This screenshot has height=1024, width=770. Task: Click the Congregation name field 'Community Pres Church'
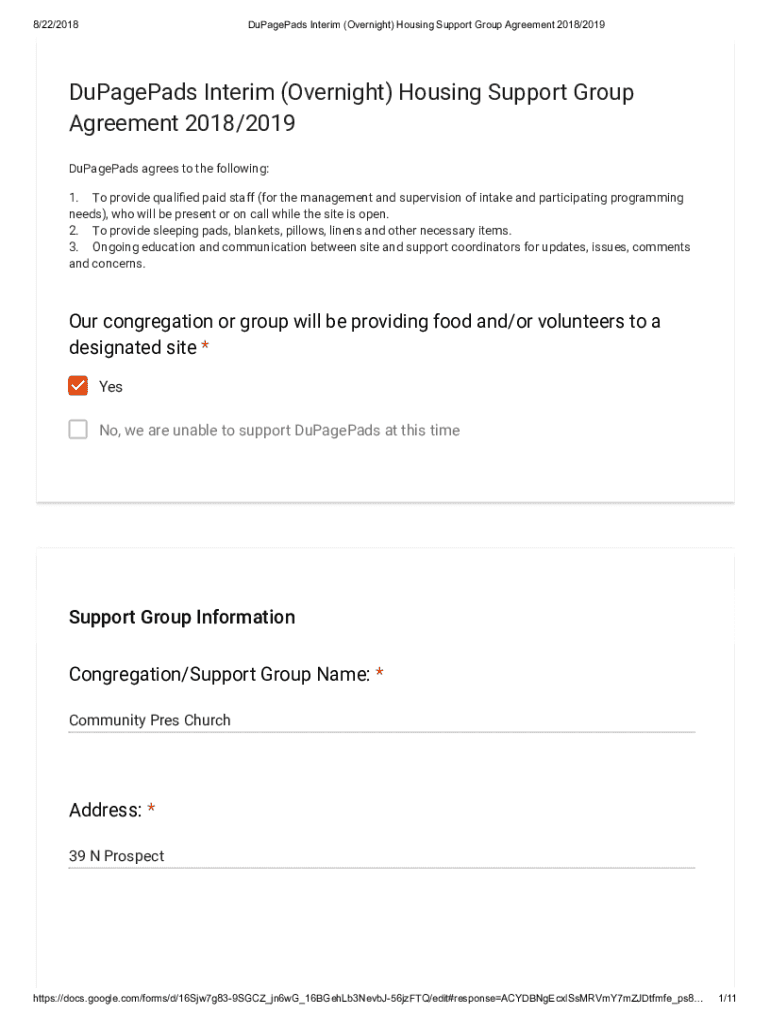(x=380, y=720)
